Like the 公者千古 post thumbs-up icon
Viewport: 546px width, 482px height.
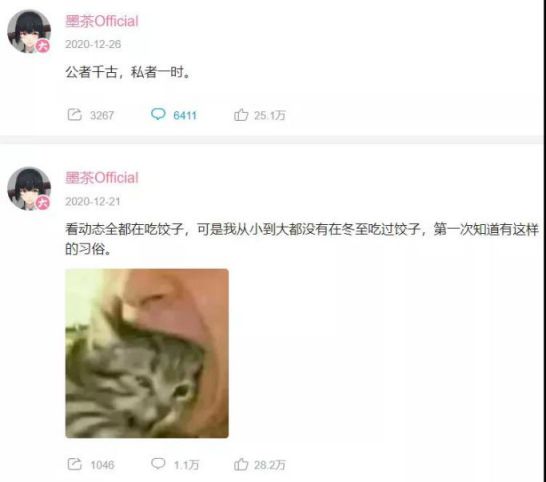[241, 115]
